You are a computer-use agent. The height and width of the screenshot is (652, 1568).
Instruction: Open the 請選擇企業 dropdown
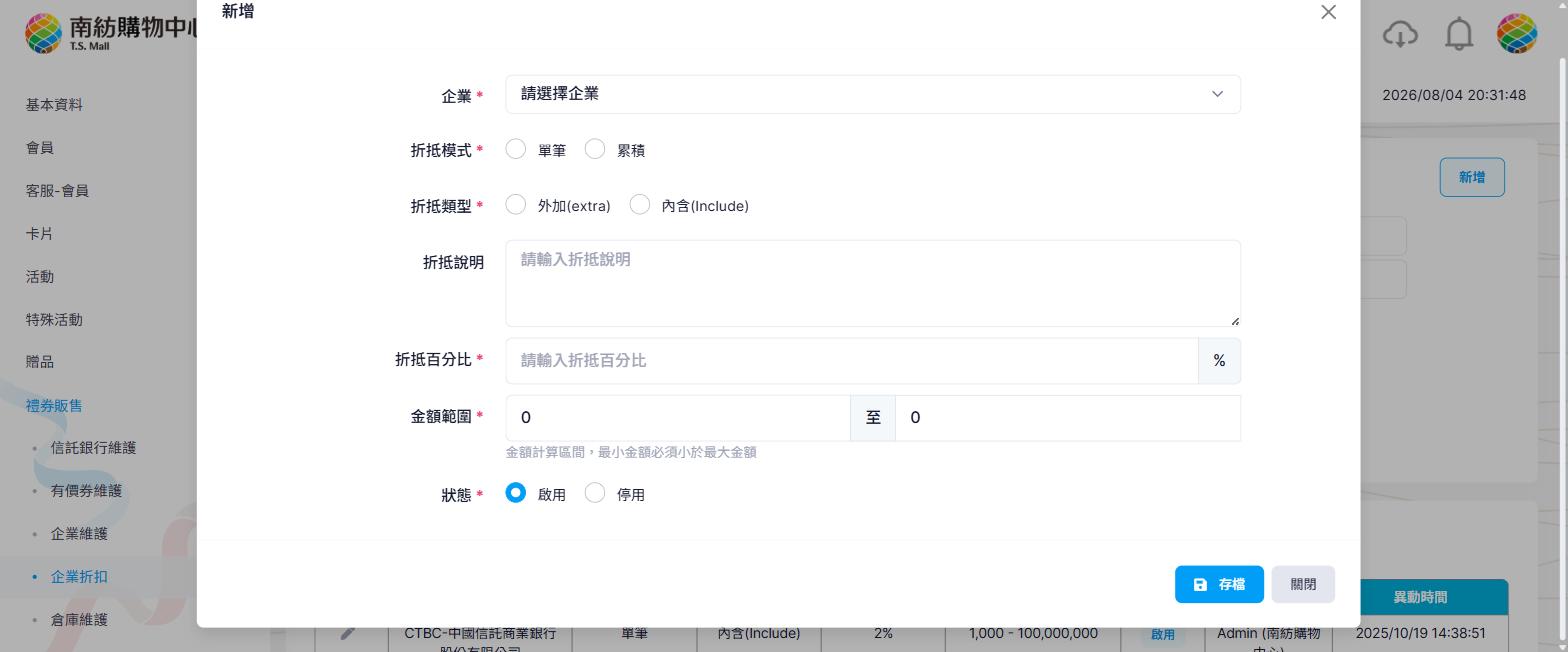coord(873,94)
